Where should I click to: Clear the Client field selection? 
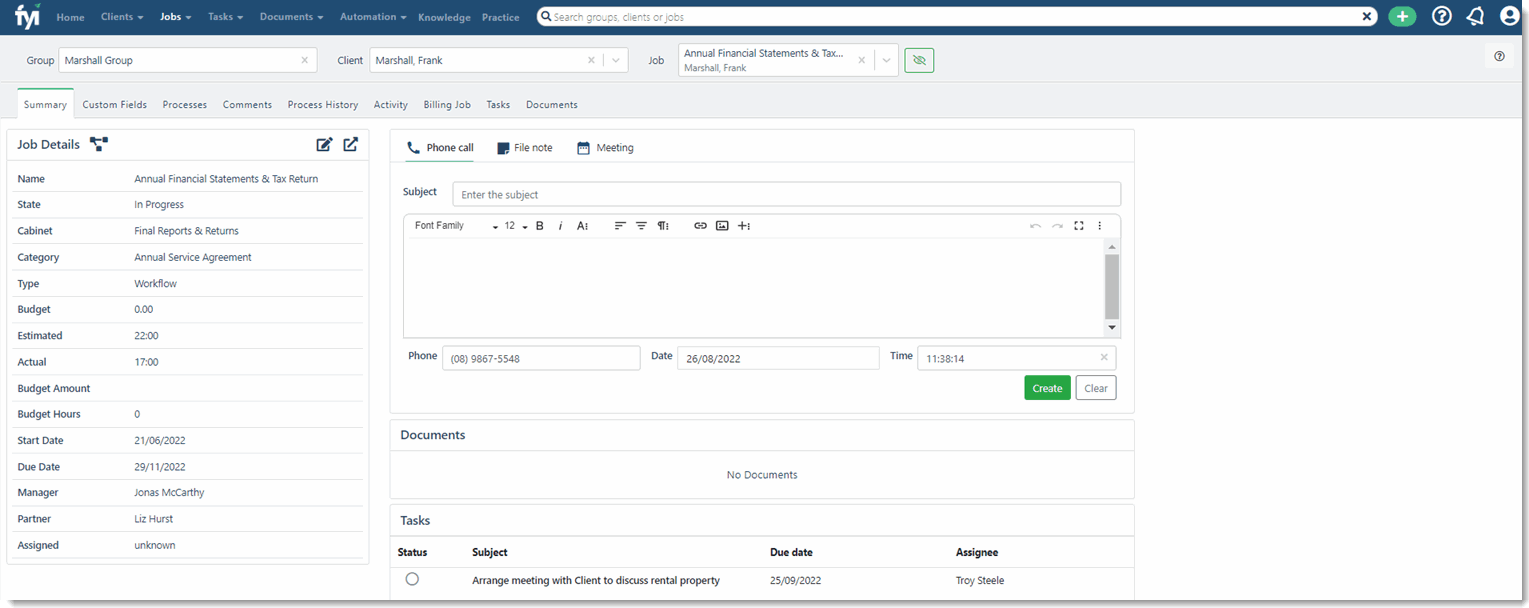pyautogui.click(x=591, y=60)
